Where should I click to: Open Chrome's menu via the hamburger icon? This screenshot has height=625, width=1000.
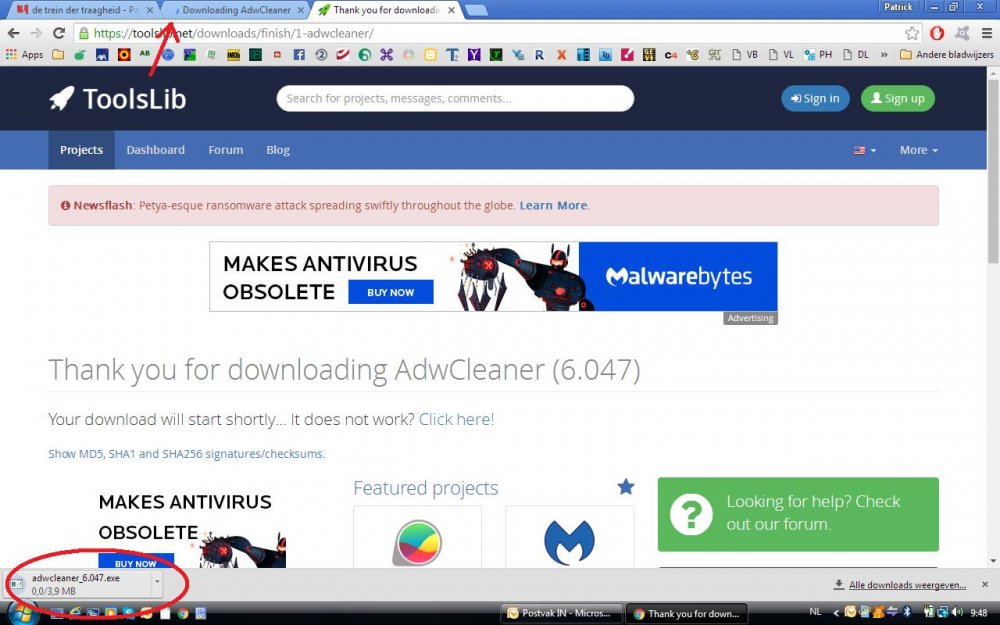pos(988,31)
